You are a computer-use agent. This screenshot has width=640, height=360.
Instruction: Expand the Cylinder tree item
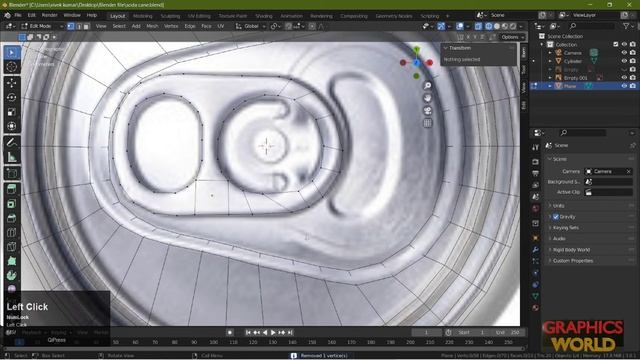pyautogui.click(x=550, y=61)
